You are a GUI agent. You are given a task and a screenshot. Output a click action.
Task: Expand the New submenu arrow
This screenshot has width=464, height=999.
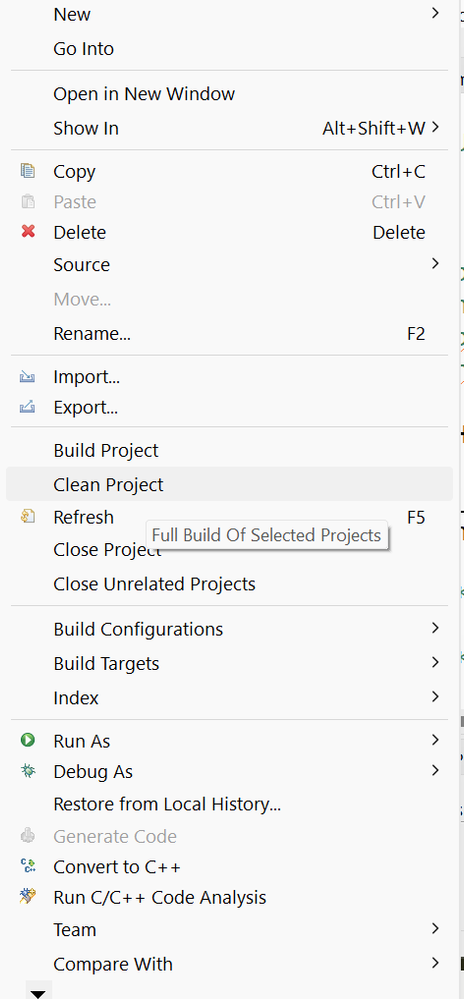pos(435,13)
